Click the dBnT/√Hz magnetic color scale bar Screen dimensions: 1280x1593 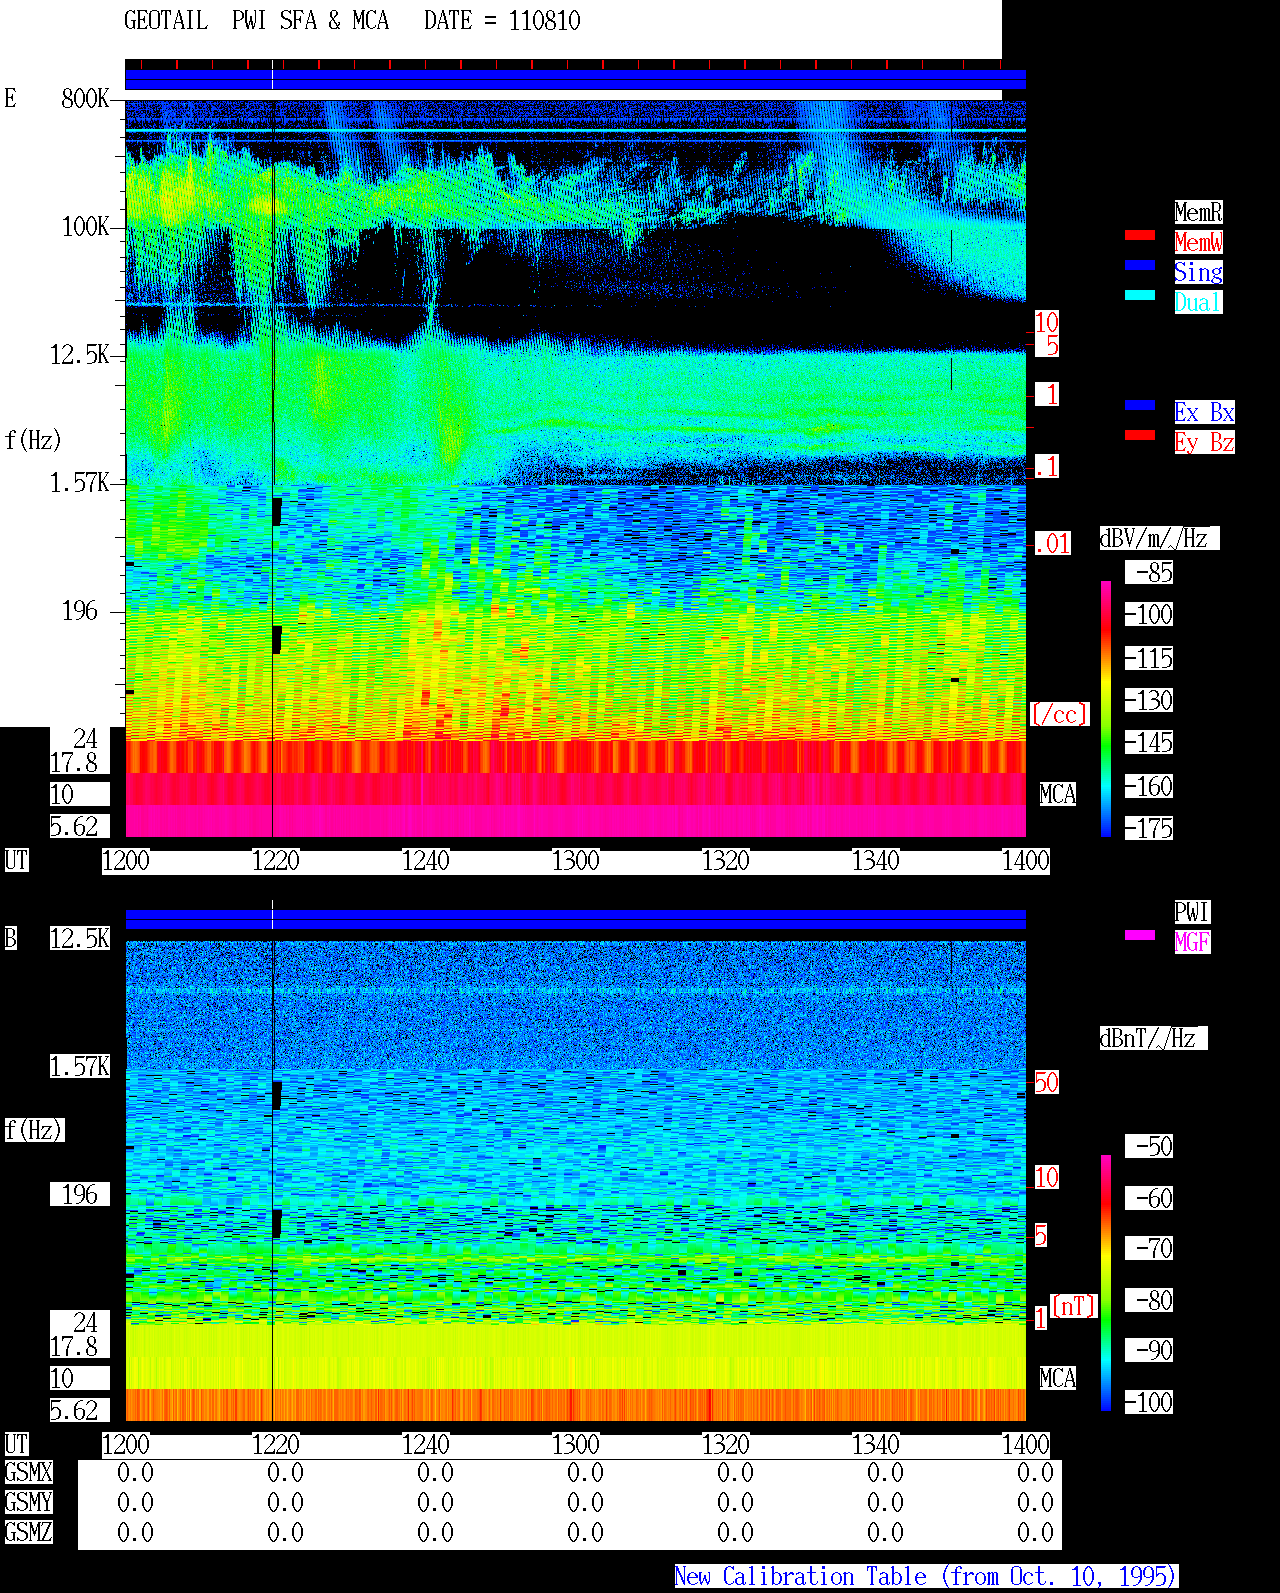click(1106, 1283)
